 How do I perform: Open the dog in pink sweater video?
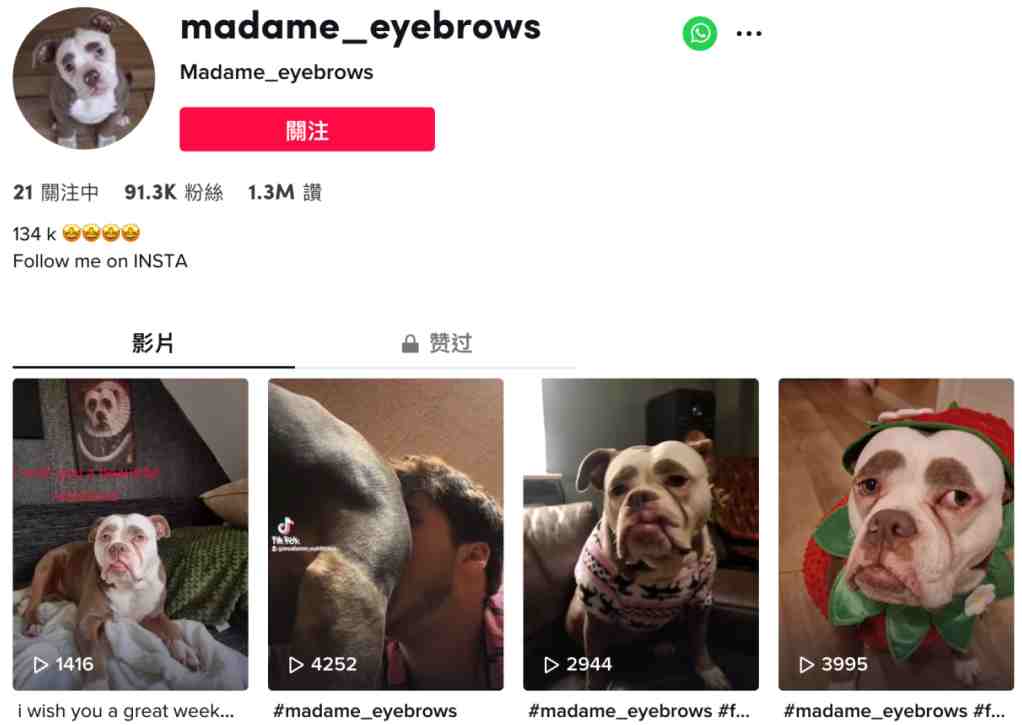click(x=641, y=534)
